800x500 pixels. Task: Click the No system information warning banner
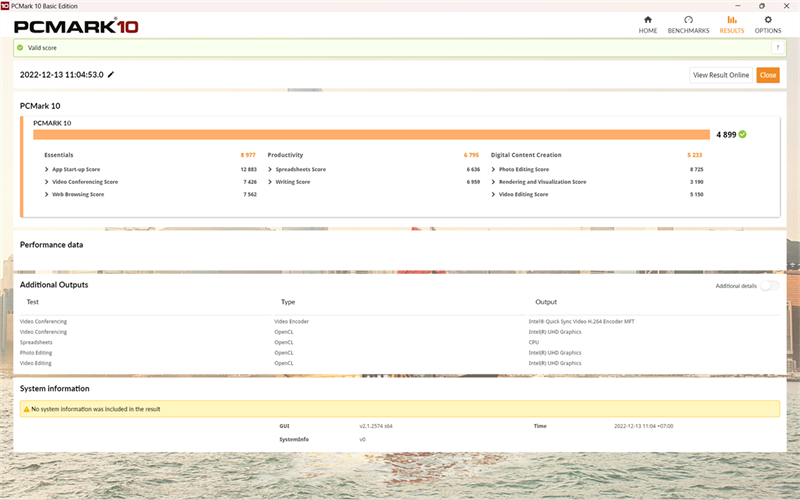[x=399, y=409]
